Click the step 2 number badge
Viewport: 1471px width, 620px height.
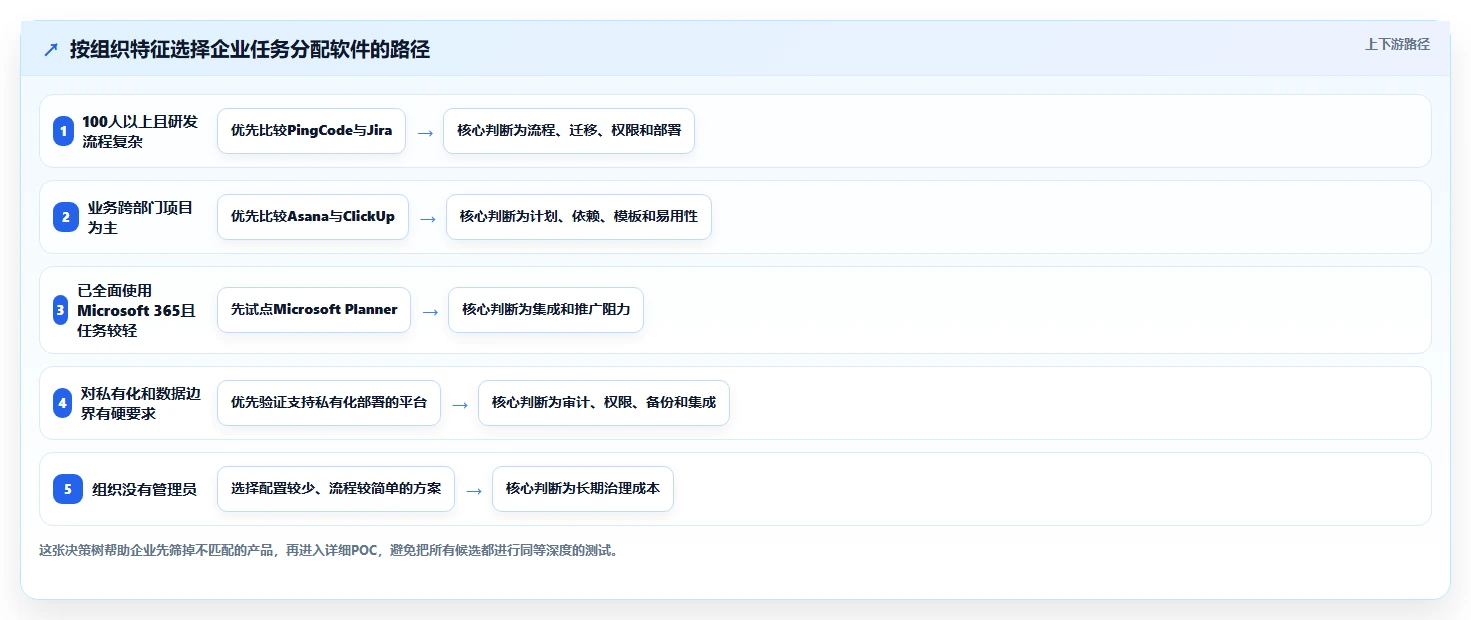[x=66, y=217]
